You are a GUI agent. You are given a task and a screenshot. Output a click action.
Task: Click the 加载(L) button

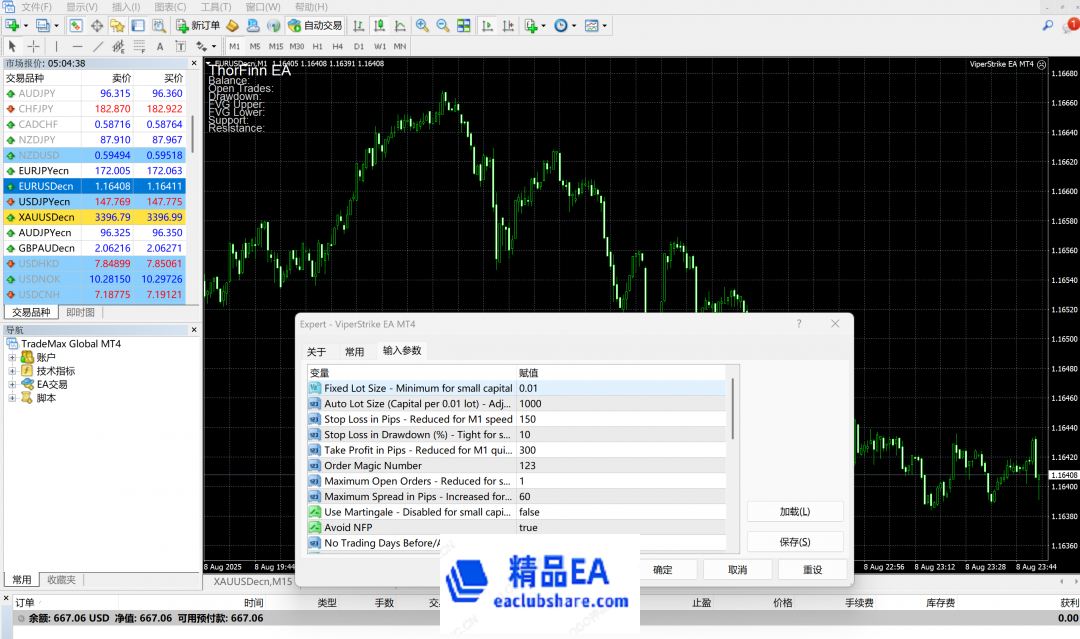pyautogui.click(x=795, y=512)
